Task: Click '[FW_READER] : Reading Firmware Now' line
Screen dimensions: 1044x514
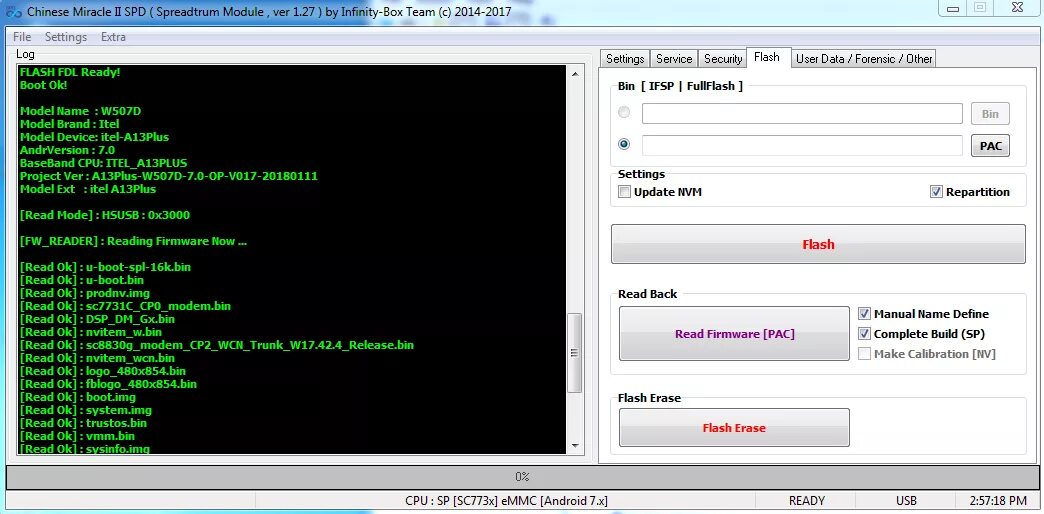Action: [x=133, y=241]
